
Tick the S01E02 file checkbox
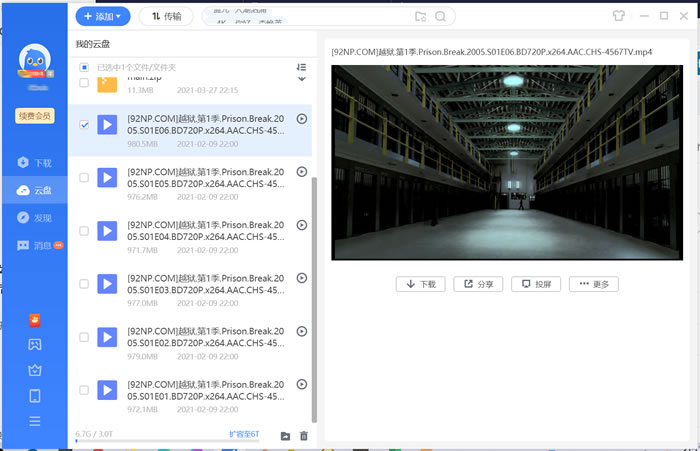pyautogui.click(x=84, y=337)
